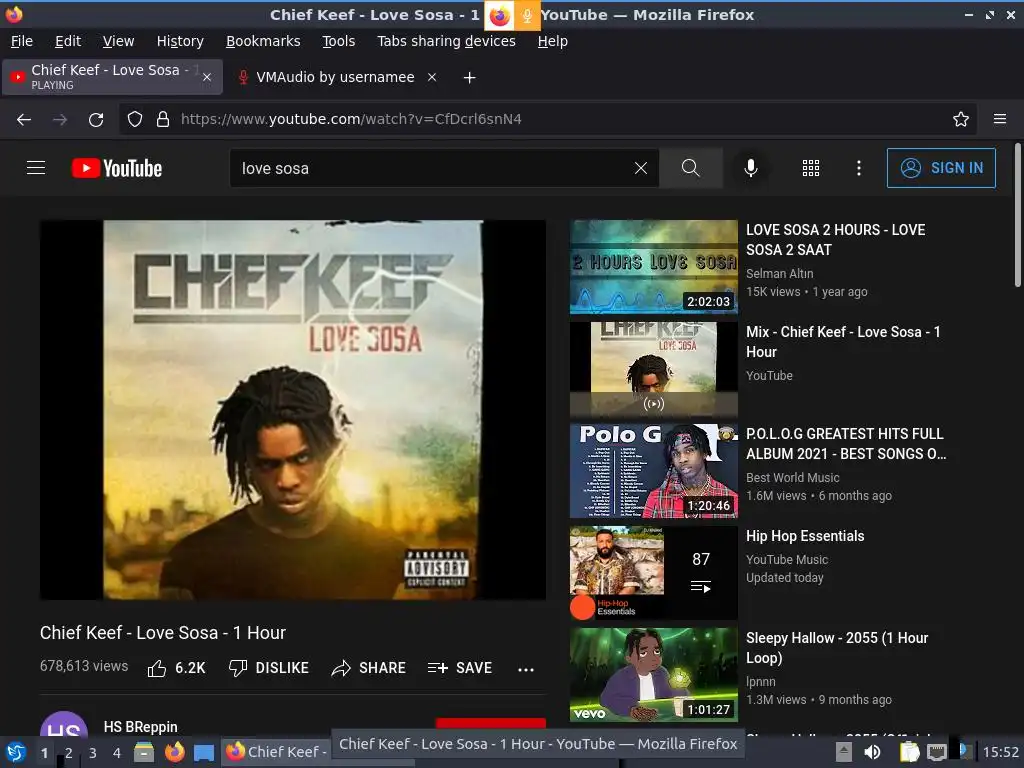Open the tracking protection shield
Viewport: 1024px width, 768px height.
135,119
